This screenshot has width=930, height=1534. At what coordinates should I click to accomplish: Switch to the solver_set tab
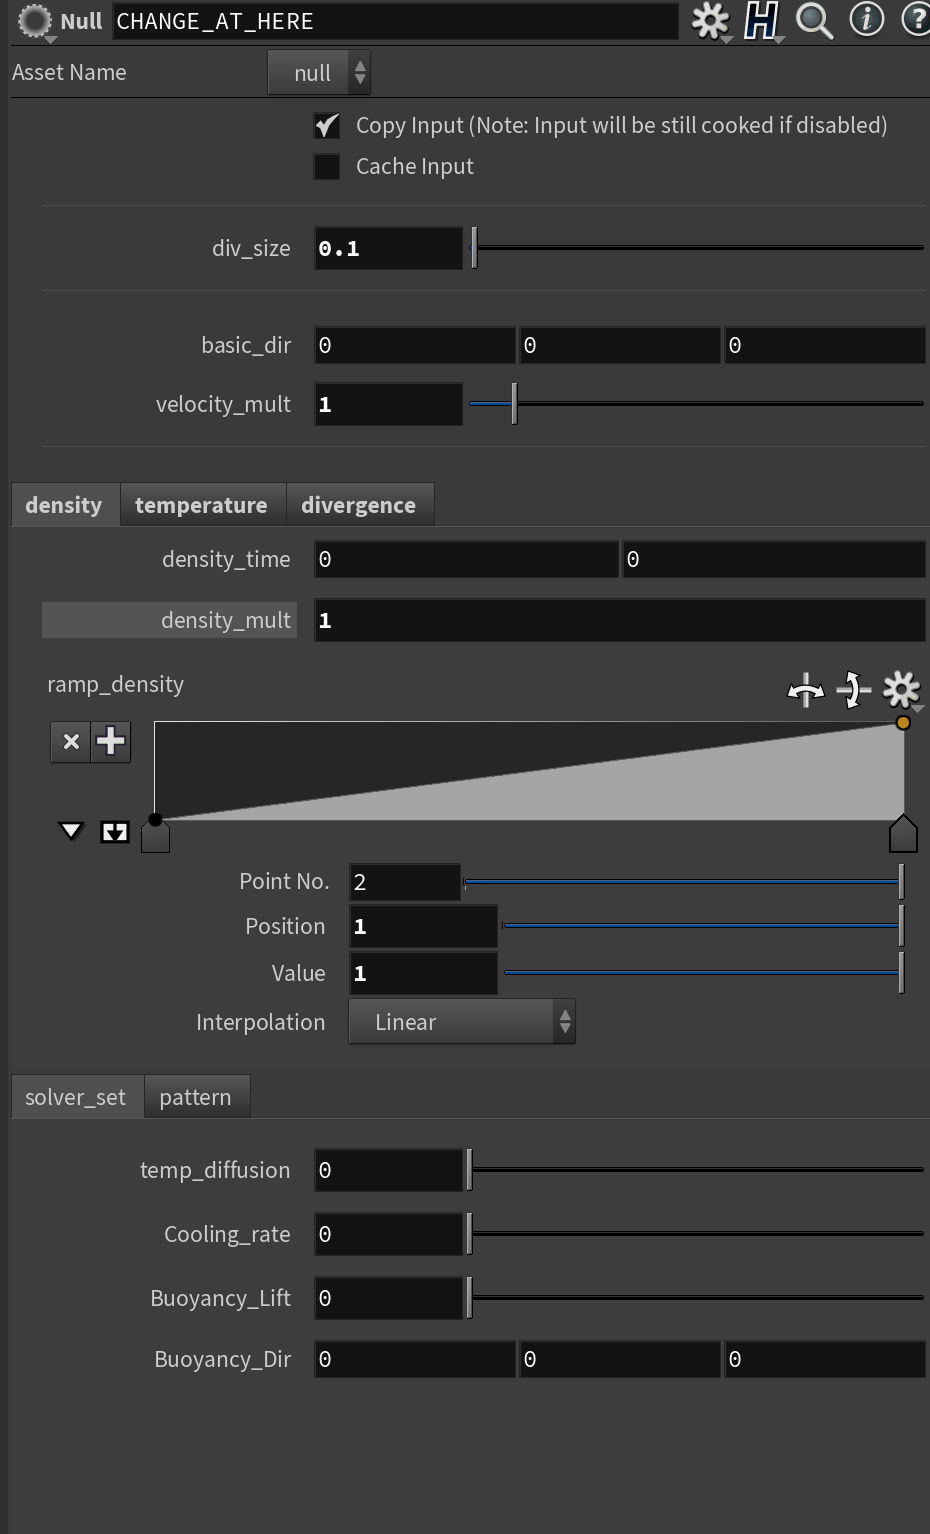point(77,1097)
